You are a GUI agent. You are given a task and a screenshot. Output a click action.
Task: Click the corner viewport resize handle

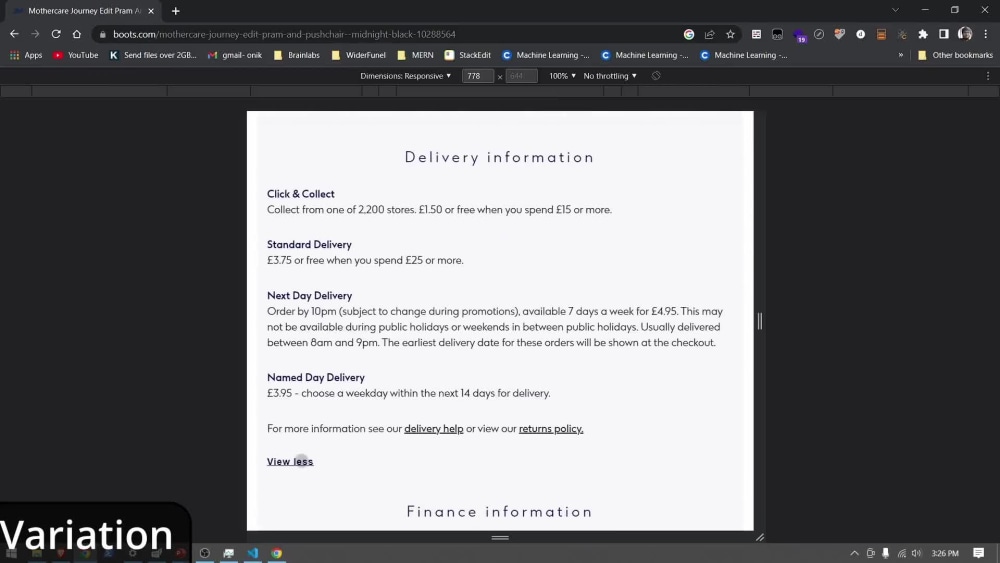pos(760,537)
